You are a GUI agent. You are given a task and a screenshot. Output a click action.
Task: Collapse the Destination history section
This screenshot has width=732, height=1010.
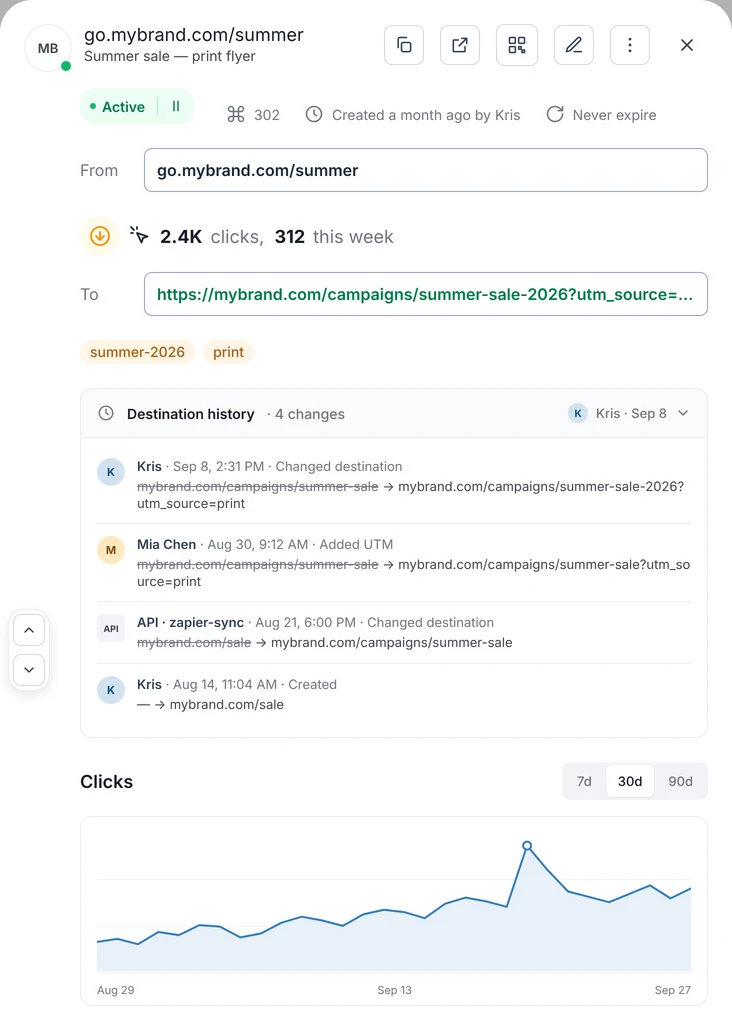tap(683, 414)
